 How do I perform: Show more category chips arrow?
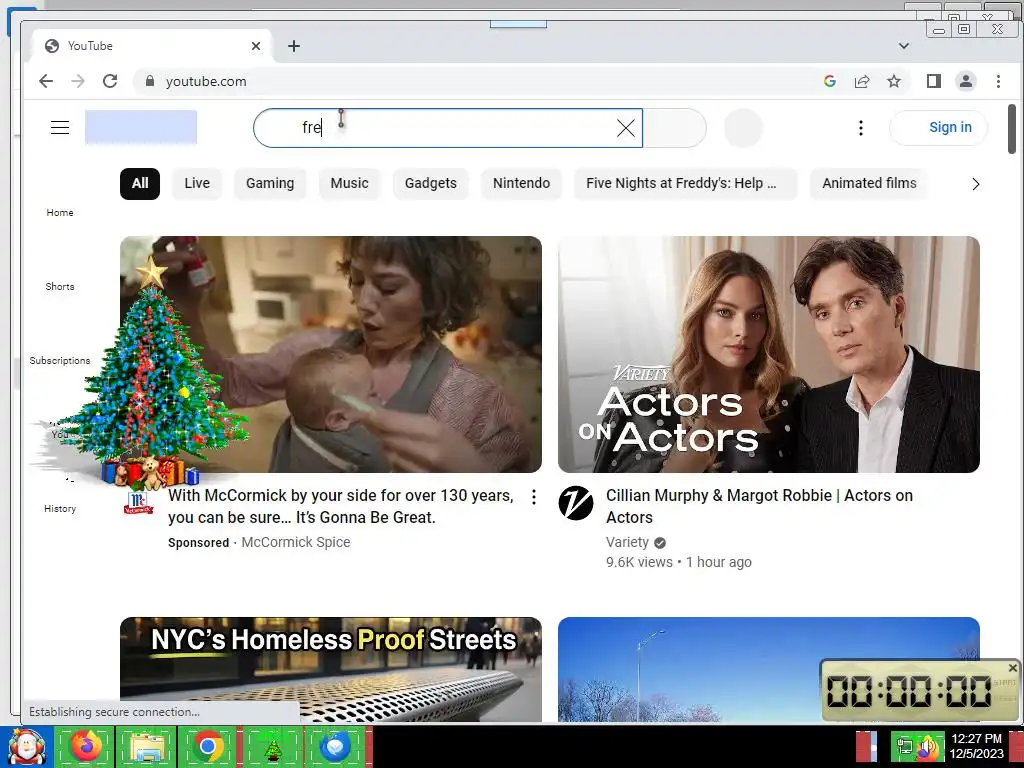coord(976,184)
